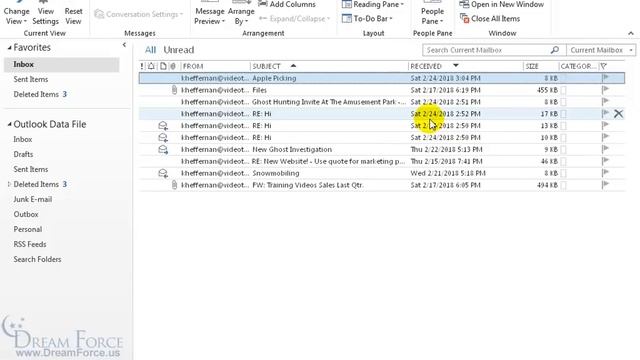Sort by Categories column header

(578, 66)
